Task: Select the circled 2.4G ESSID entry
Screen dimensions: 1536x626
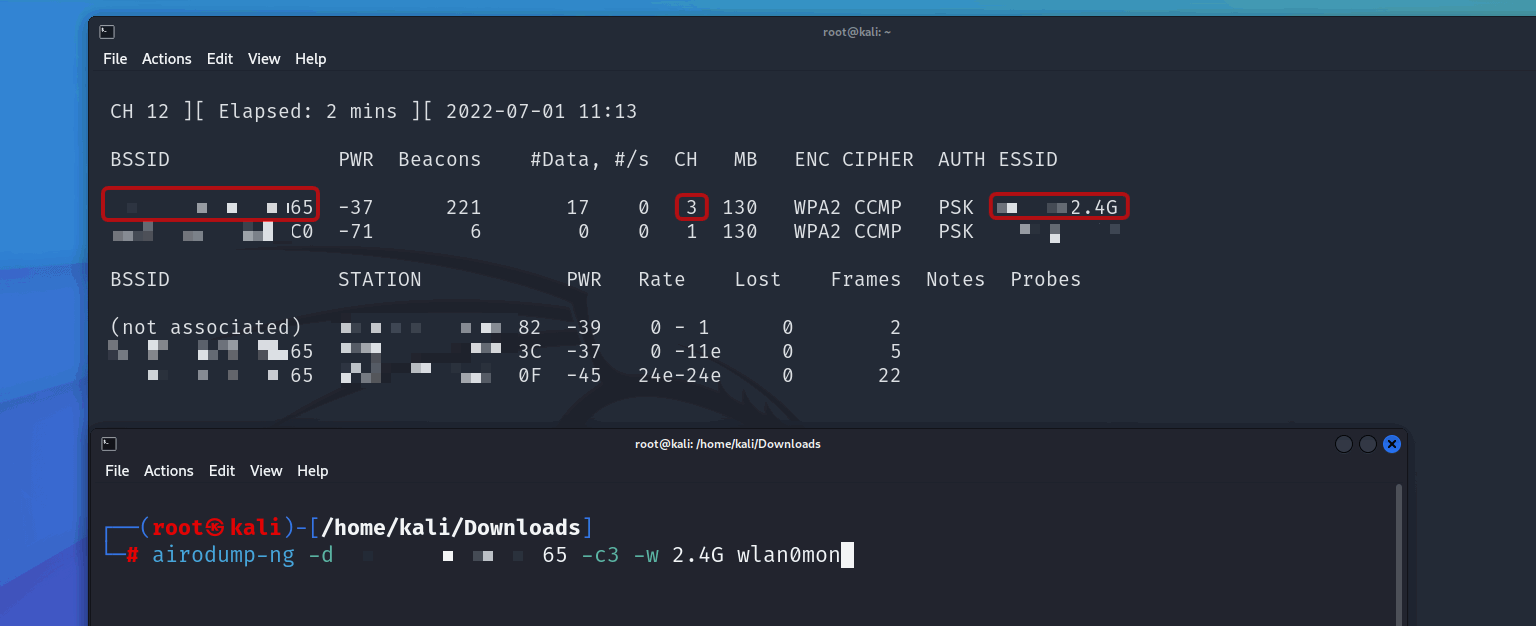Action: tap(1058, 206)
